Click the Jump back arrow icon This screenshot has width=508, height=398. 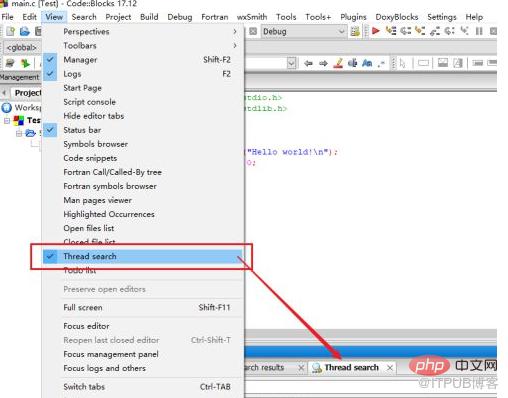pyautogui.click(x=308, y=63)
